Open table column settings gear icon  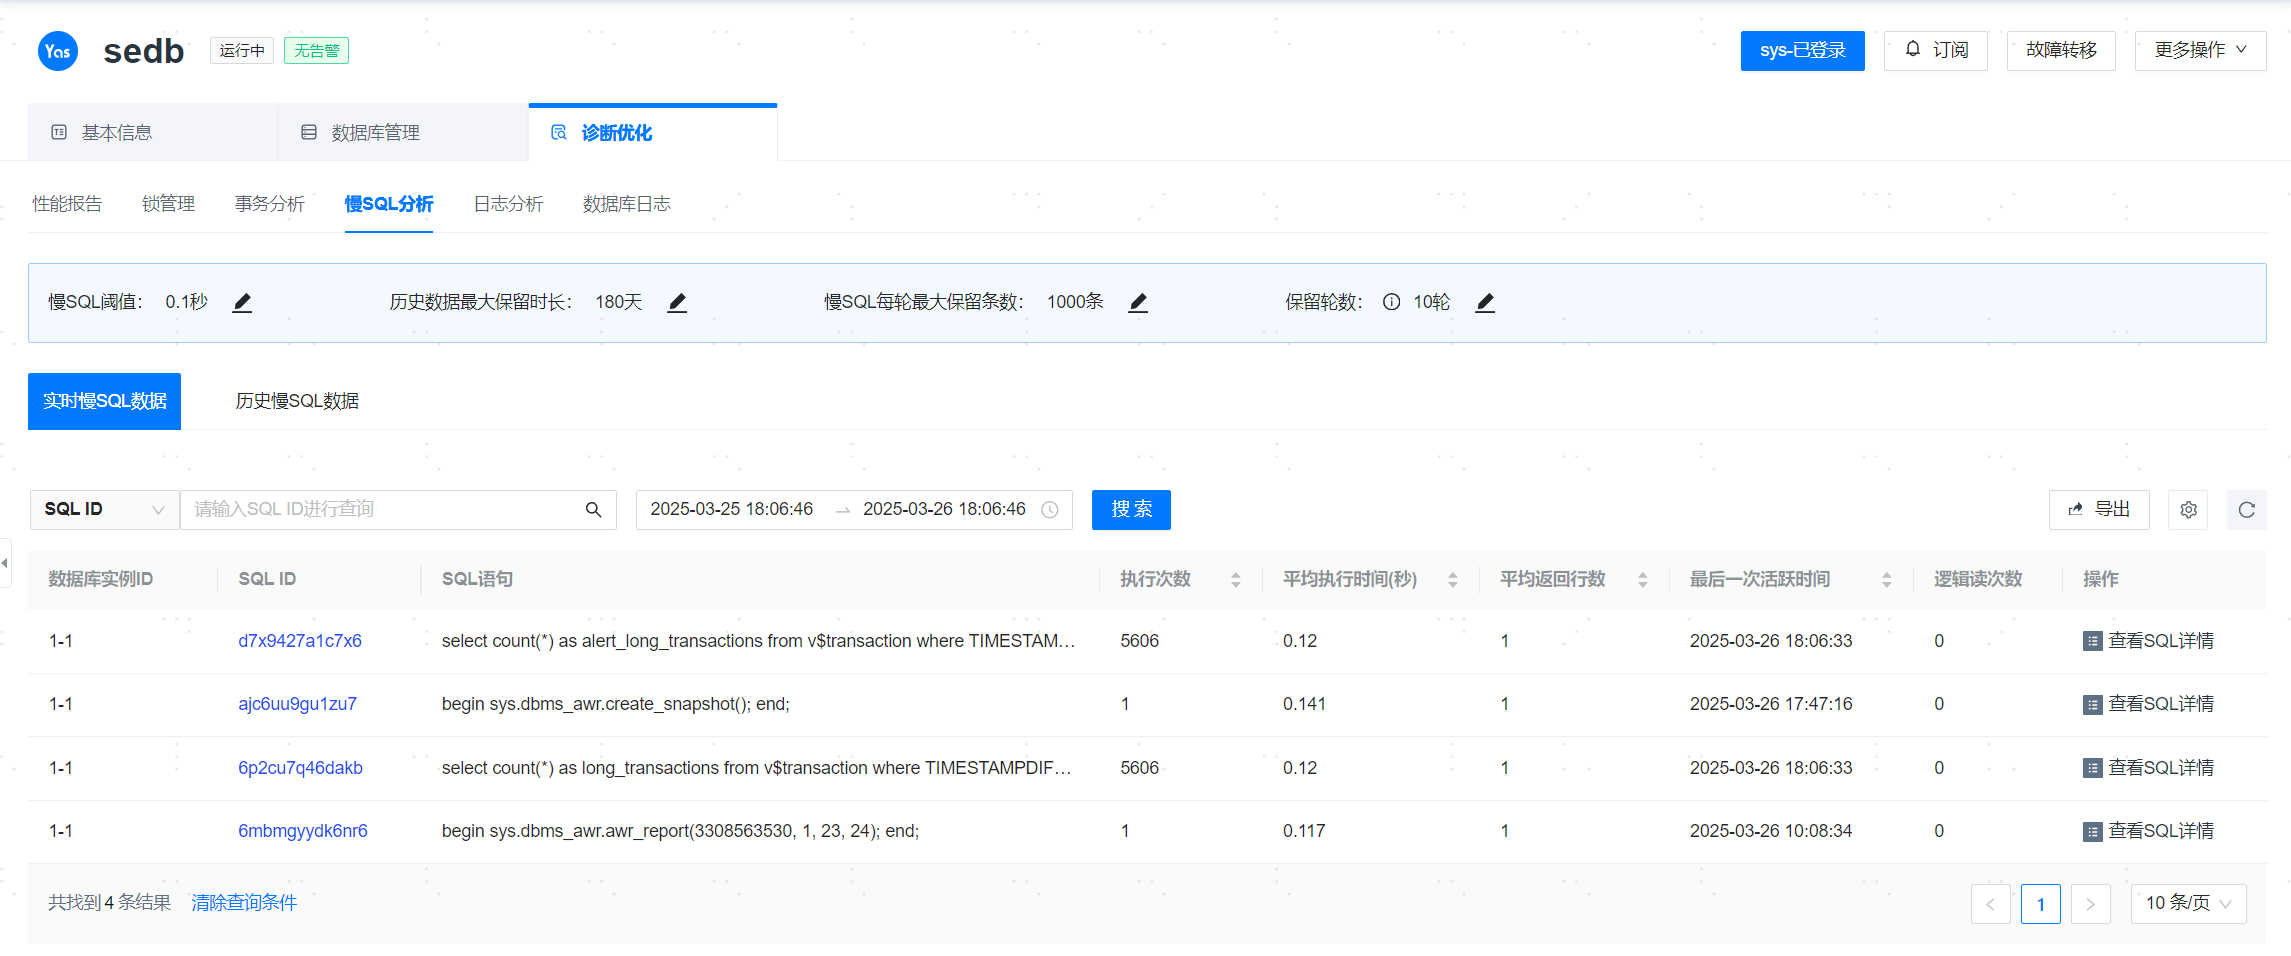click(x=2188, y=510)
